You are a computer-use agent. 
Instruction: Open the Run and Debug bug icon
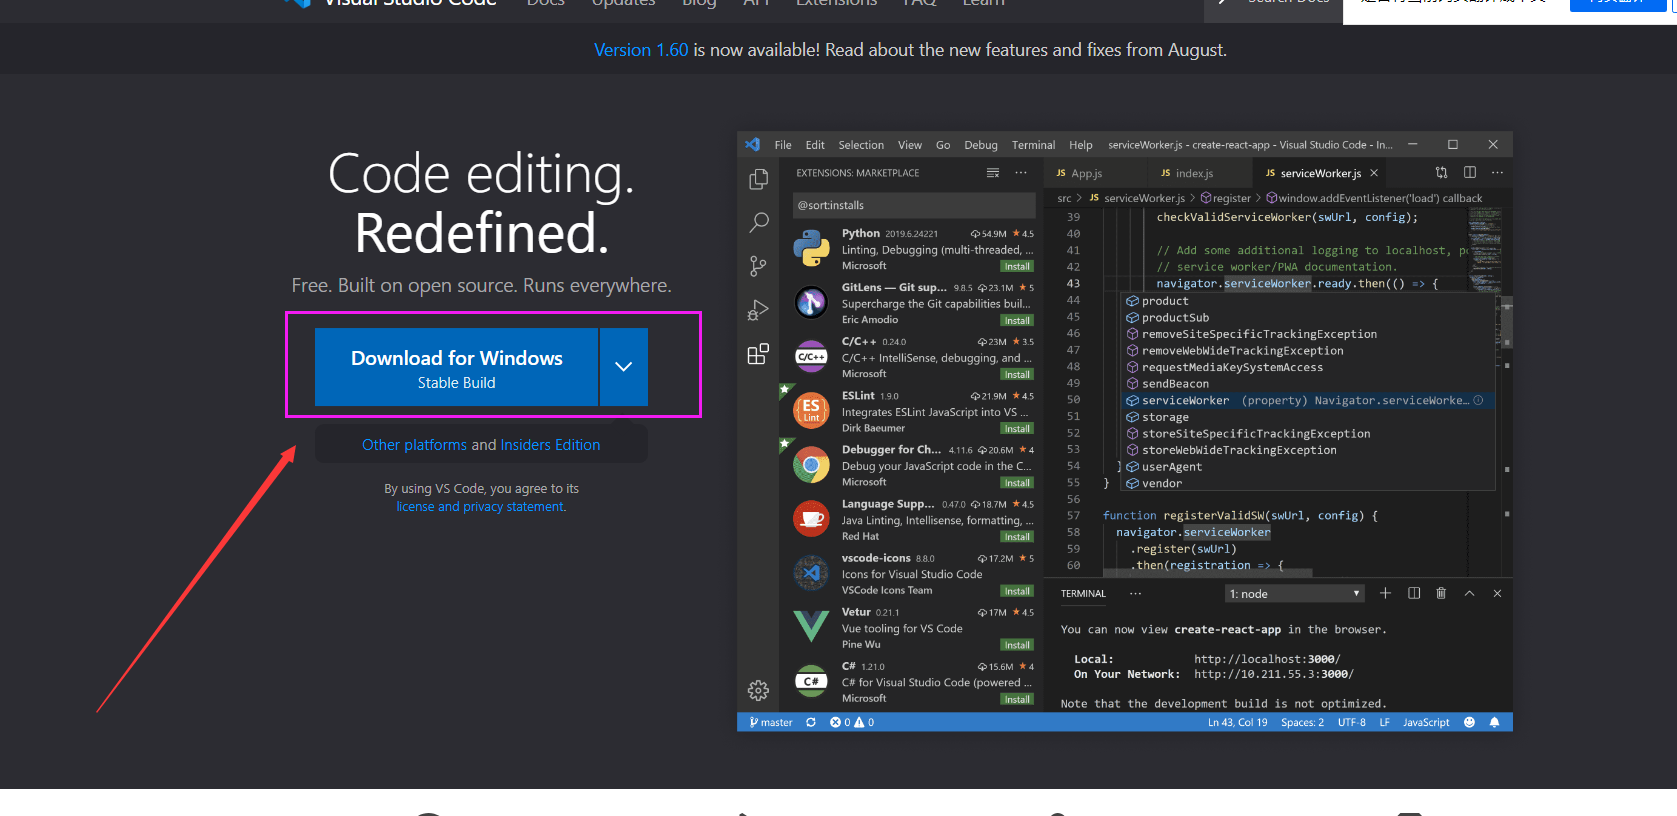point(759,310)
